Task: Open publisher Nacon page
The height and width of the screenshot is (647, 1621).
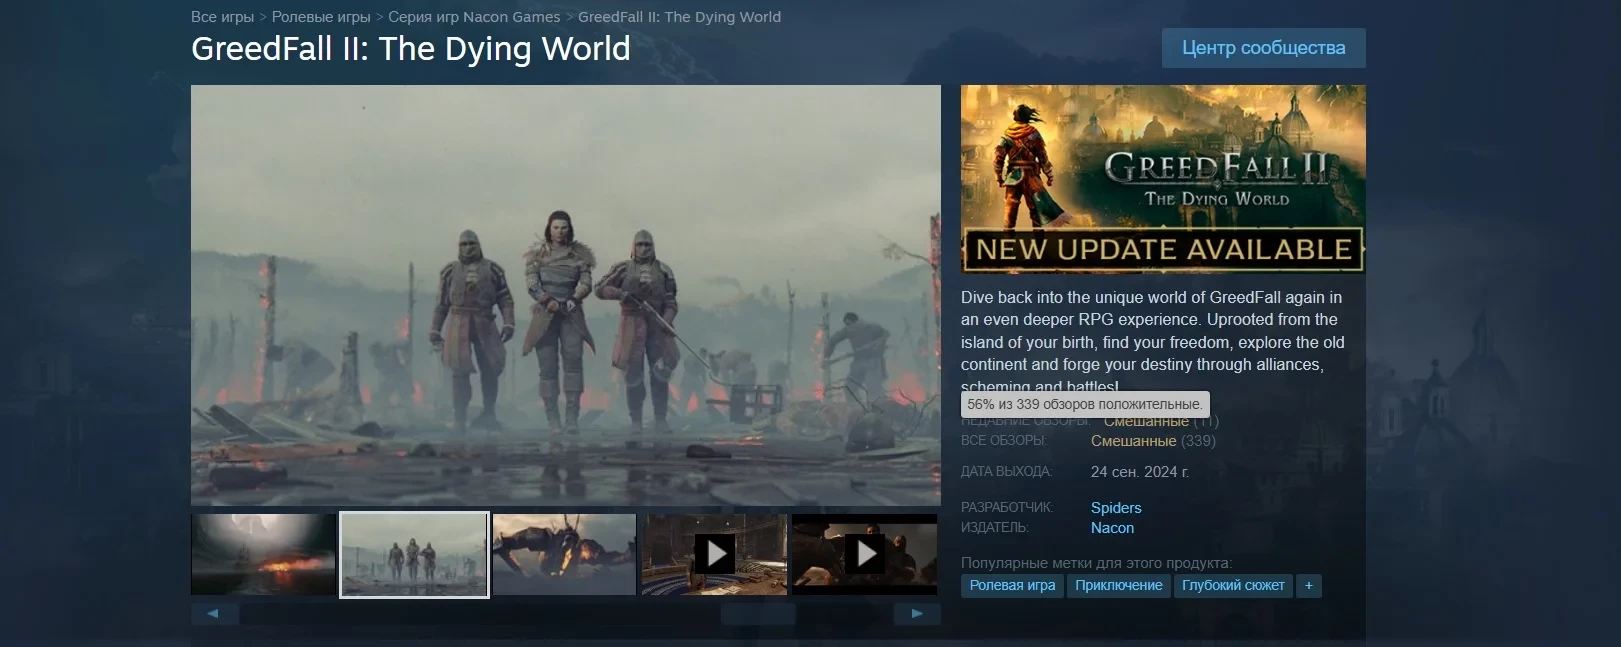Action: coord(1112,528)
